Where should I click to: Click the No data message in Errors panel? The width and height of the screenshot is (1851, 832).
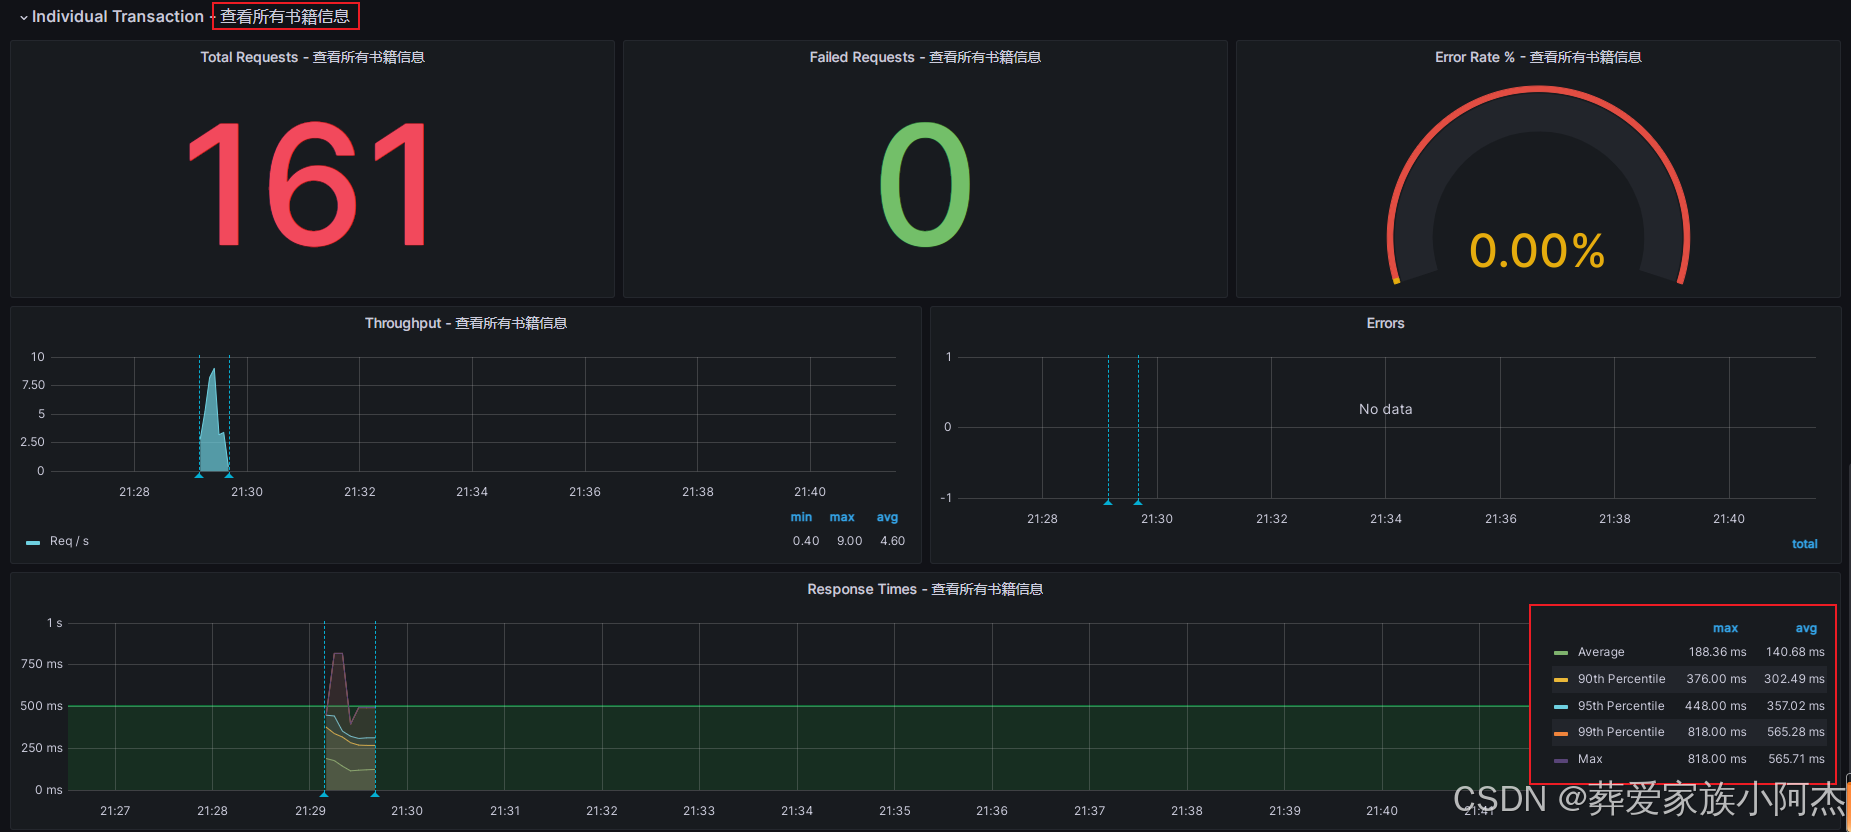(1385, 409)
